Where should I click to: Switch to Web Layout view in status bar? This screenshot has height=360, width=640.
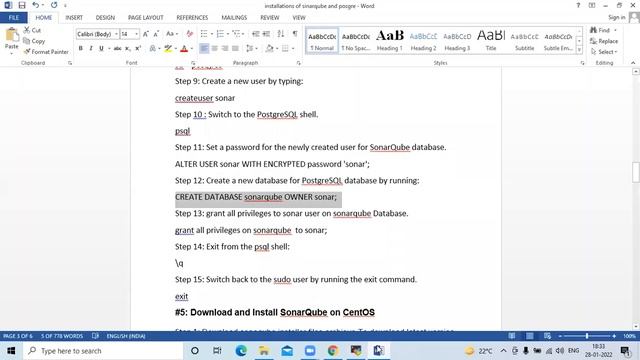pos(547,336)
